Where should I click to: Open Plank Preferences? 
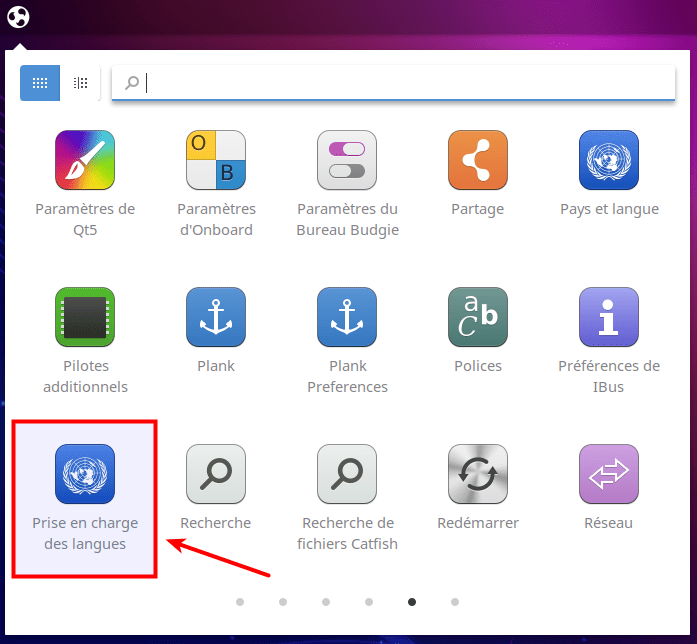pyautogui.click(x=347, y=317)
